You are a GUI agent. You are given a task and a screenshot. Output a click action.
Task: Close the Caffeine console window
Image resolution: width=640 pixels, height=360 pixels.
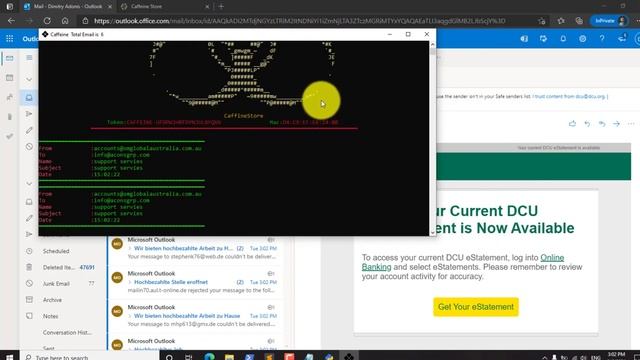click(427, 34)
